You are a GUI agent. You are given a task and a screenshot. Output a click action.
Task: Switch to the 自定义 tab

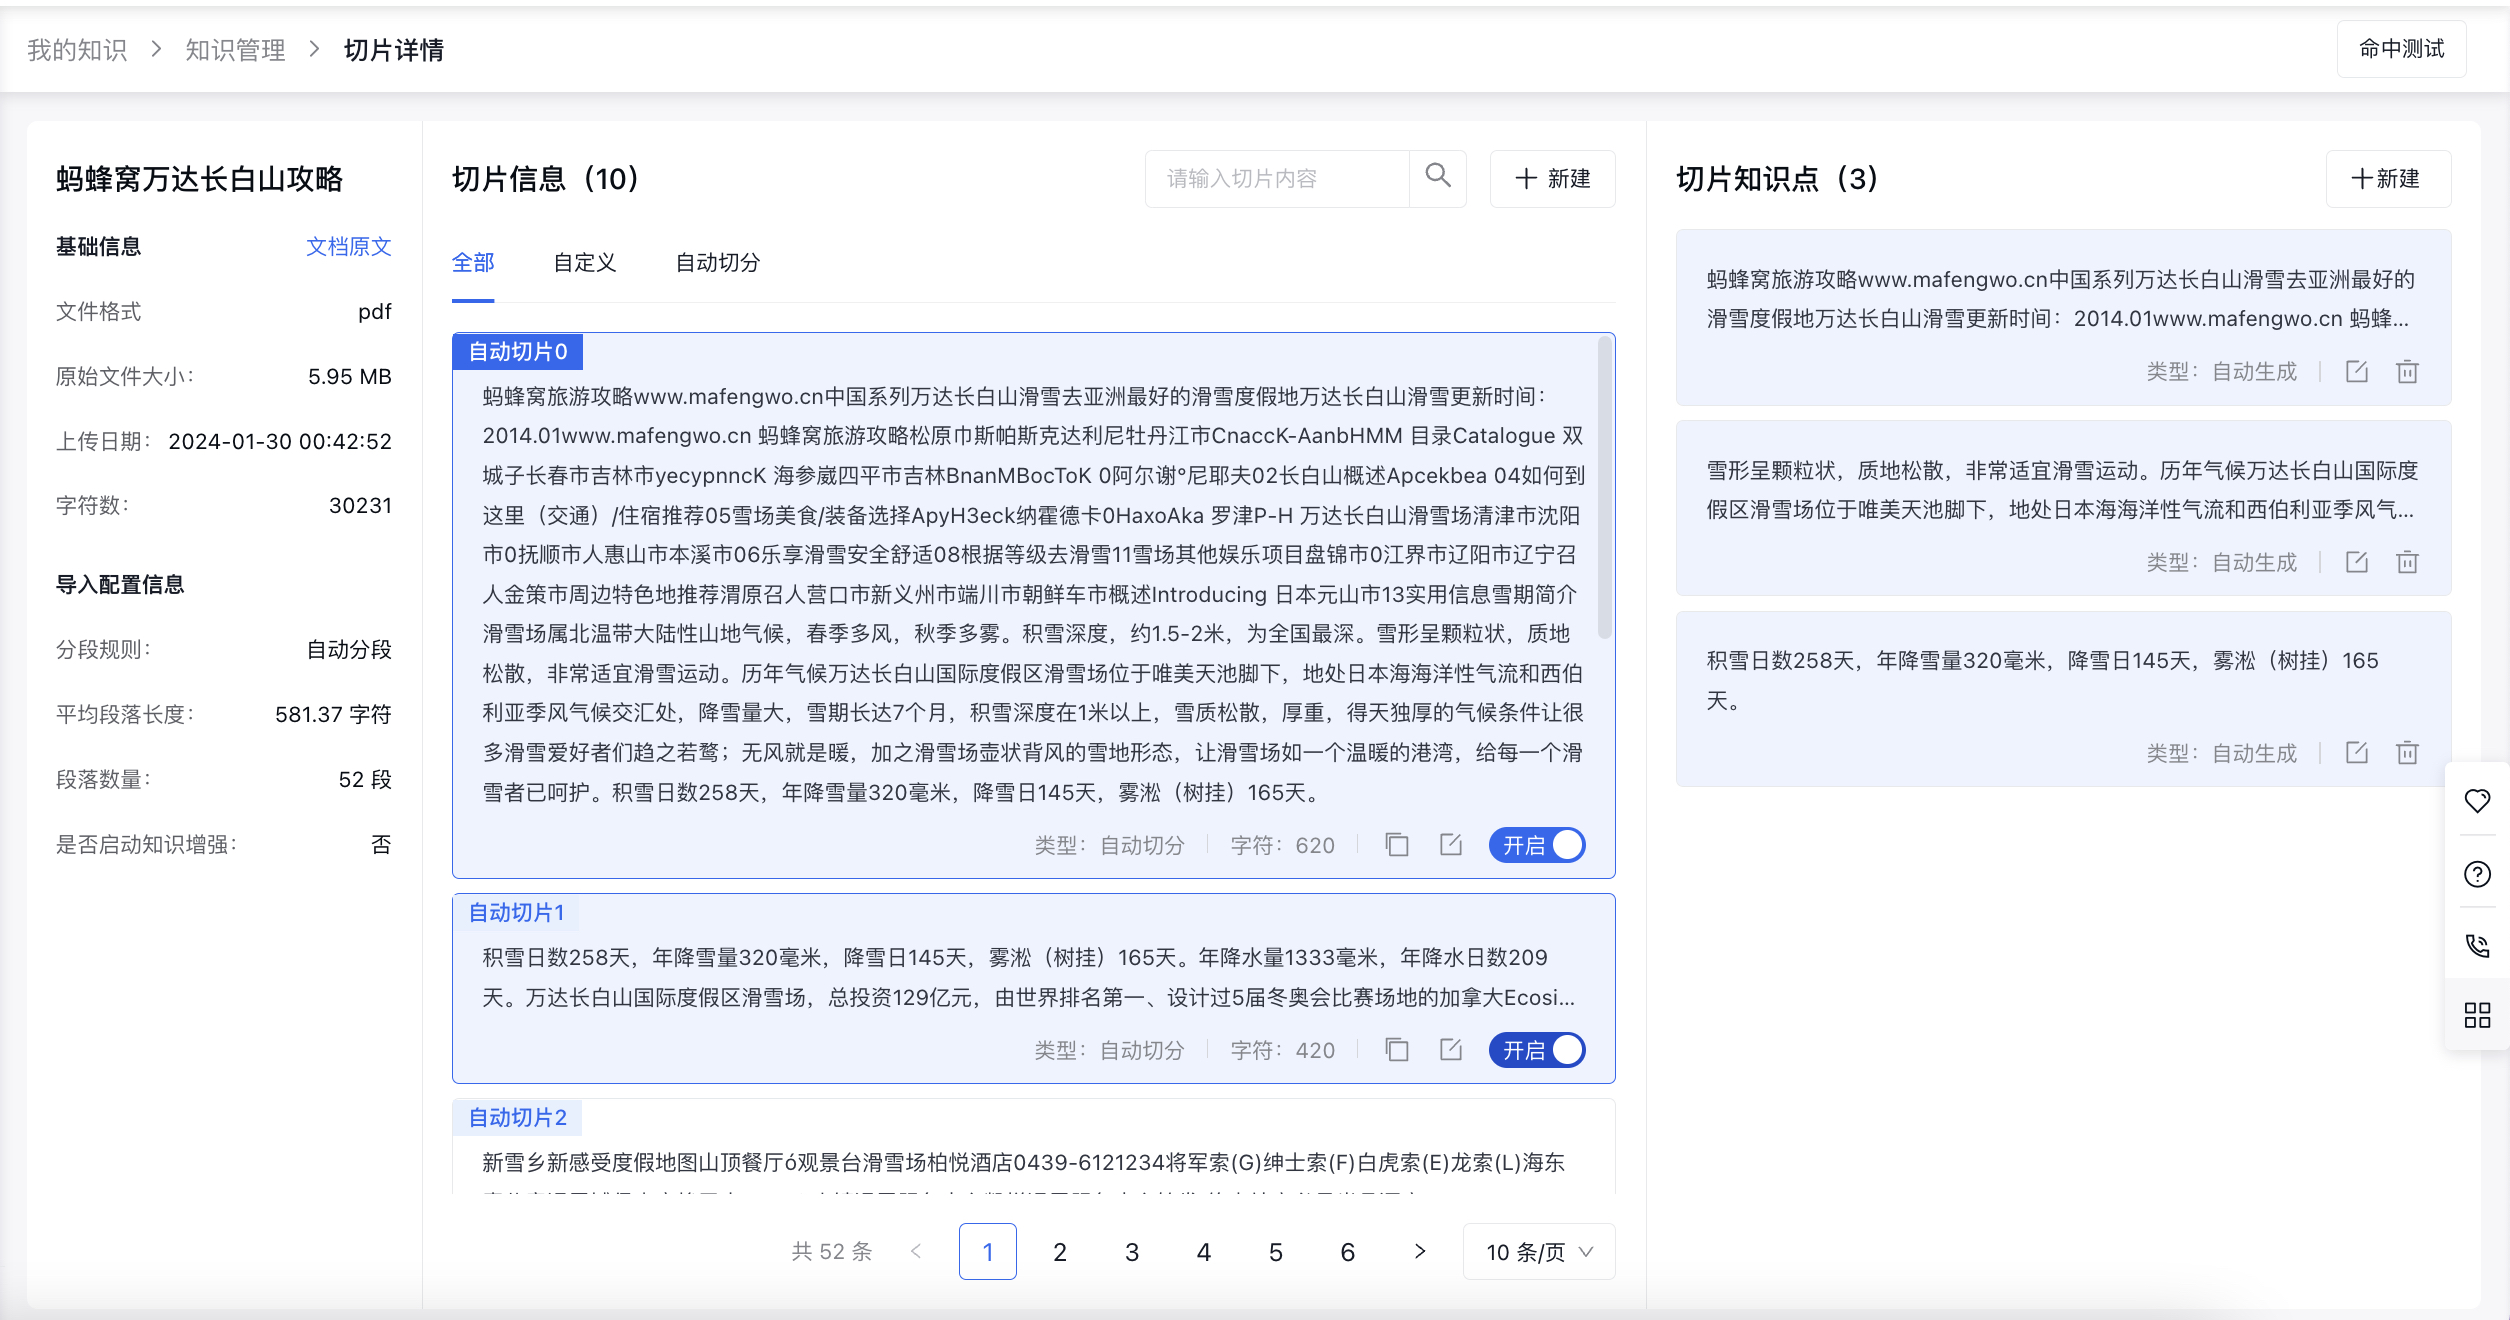pos(585,262)
